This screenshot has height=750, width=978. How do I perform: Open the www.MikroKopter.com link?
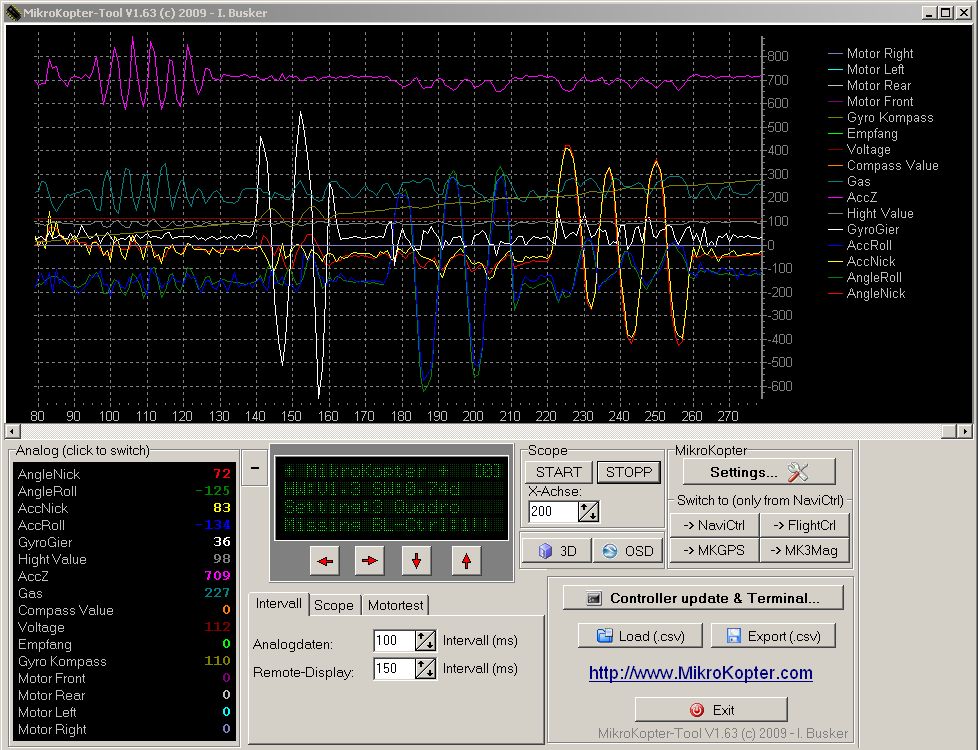tap(700, 673)
